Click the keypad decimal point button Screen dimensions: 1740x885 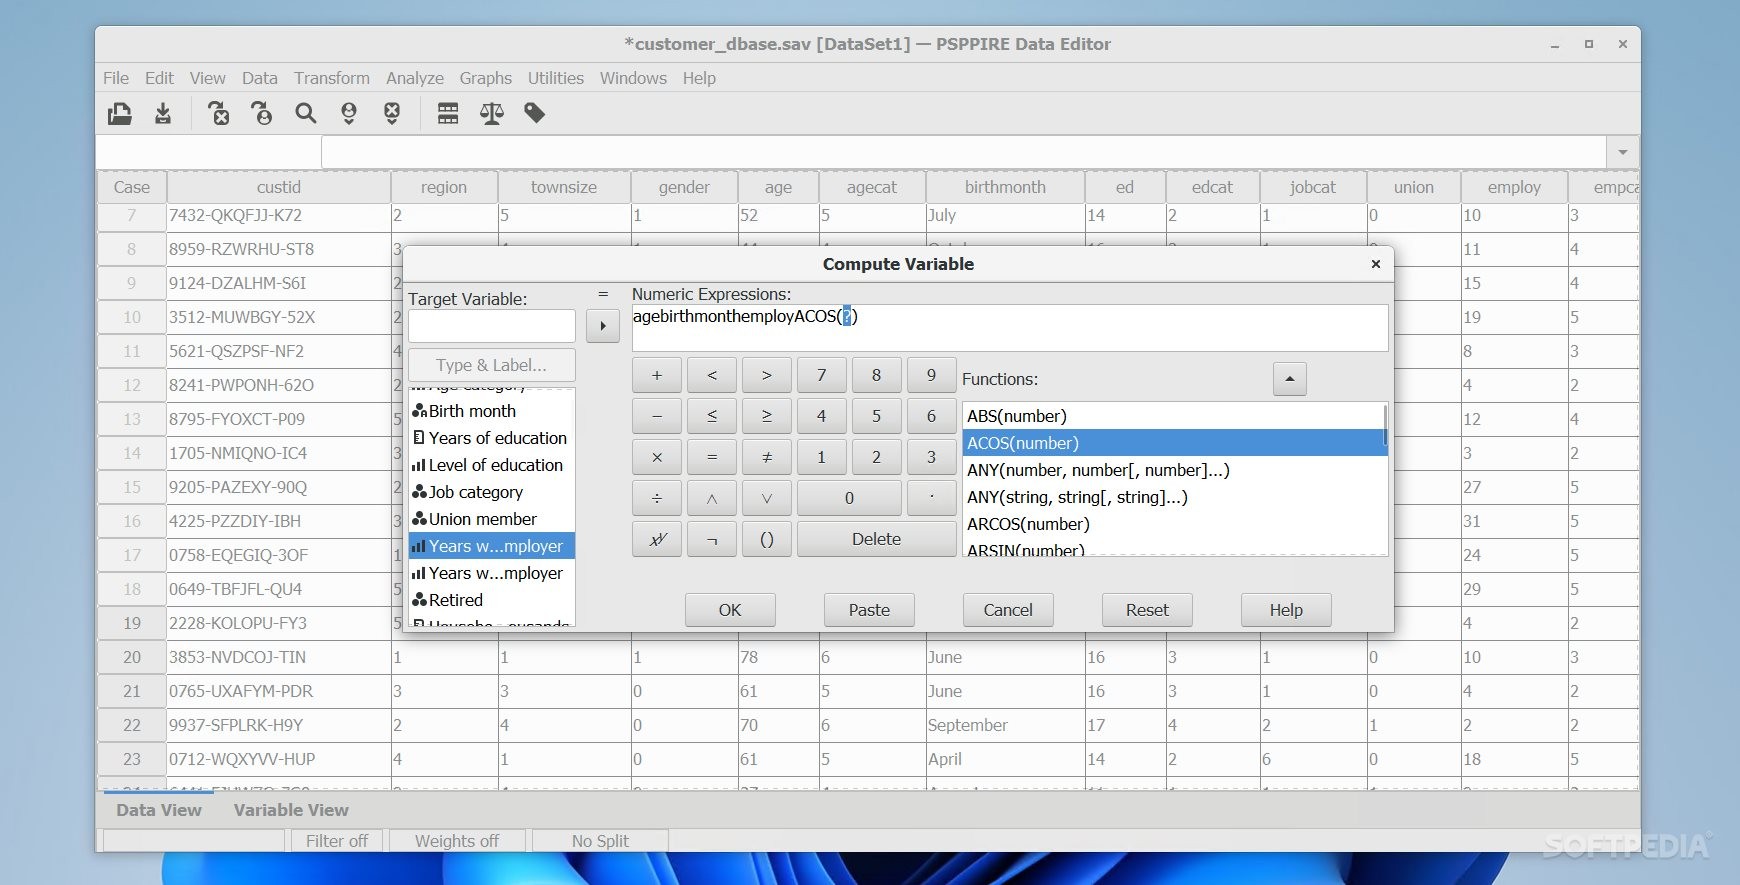pyautogui.click(x=932, y=498)
